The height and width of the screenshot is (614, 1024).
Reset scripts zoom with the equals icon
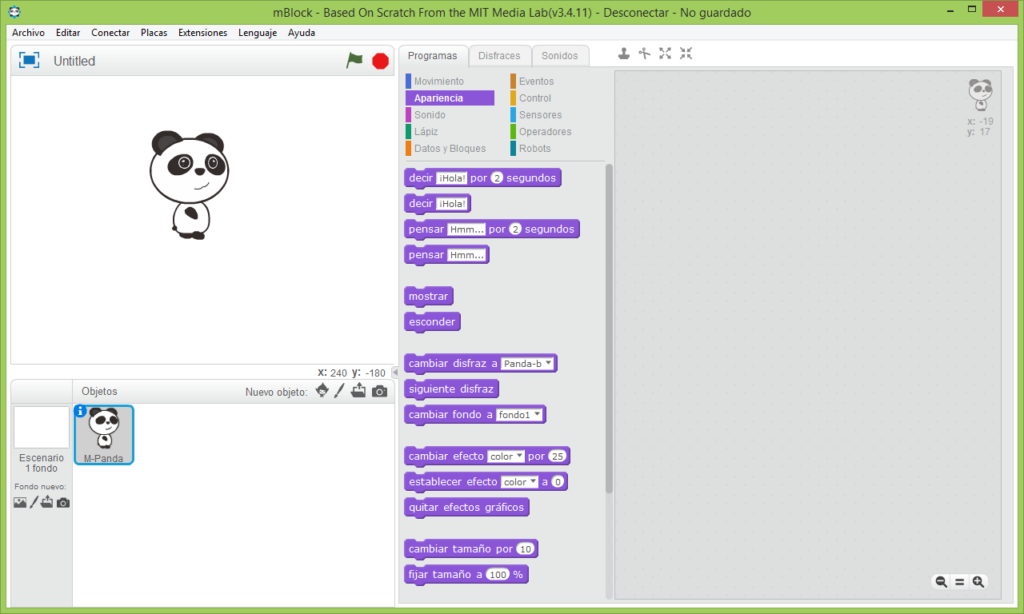tap(960, 582)
